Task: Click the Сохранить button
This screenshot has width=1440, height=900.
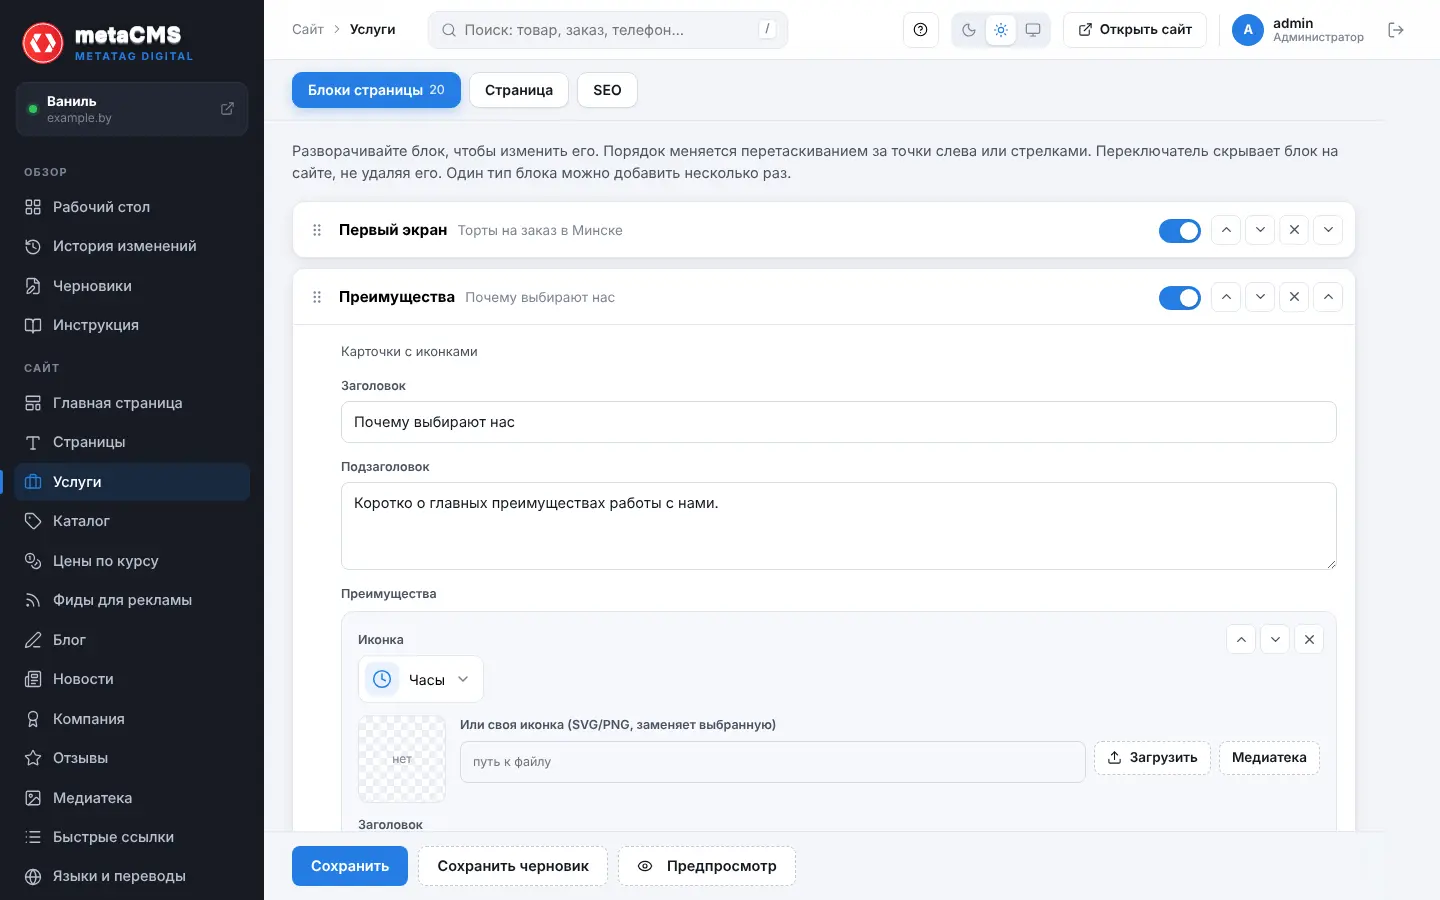Action: click(x=350, y=866)
